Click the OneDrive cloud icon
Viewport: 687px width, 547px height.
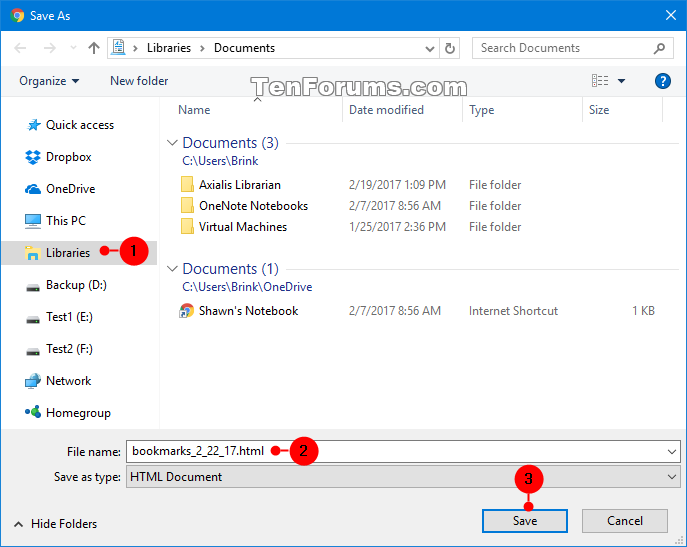tap(33, 189)
